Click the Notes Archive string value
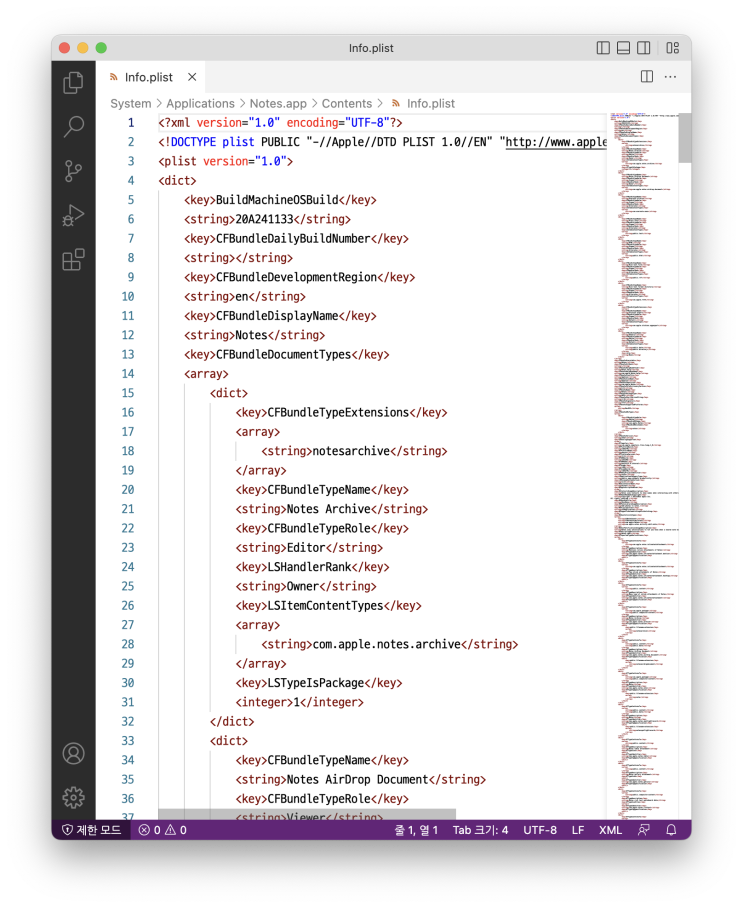The width and height of the screenshot is (743, 908). click(328, 509)
